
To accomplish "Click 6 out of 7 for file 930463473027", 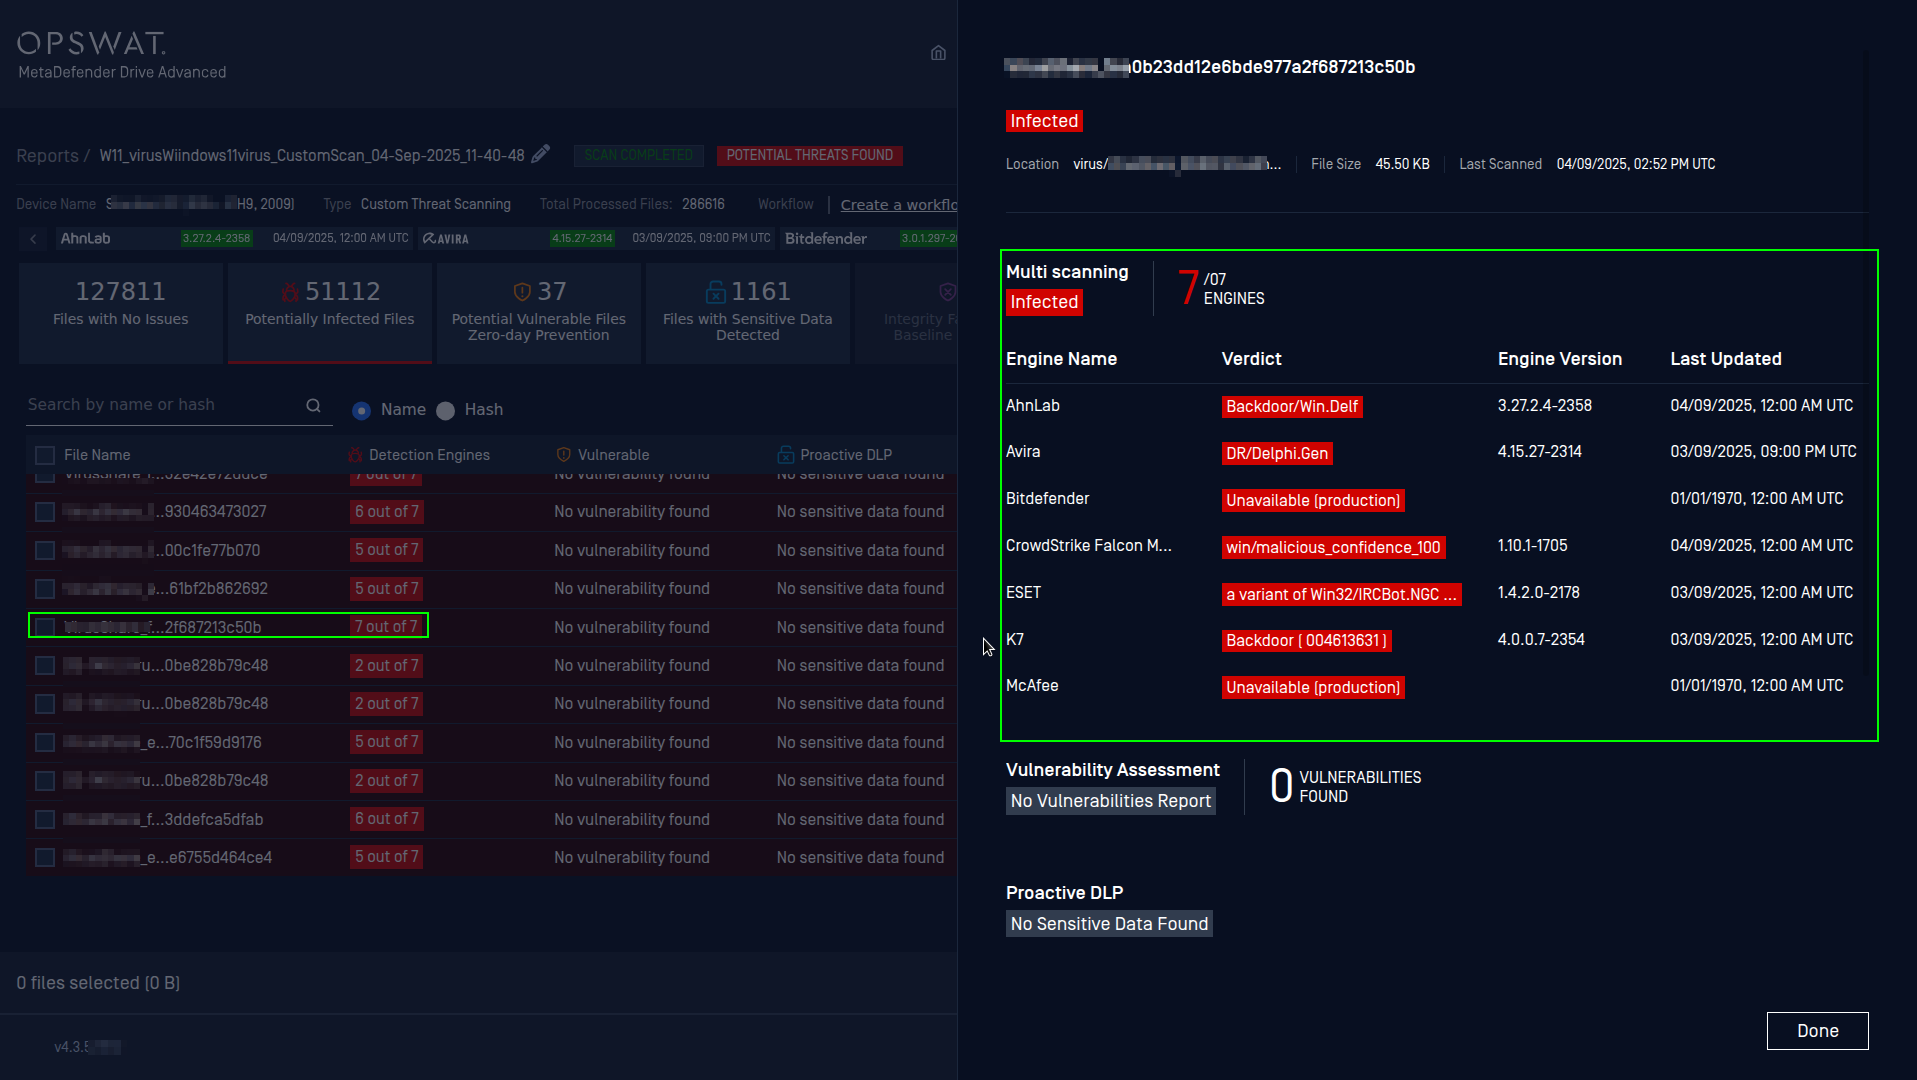I will (x=386, y=512).
